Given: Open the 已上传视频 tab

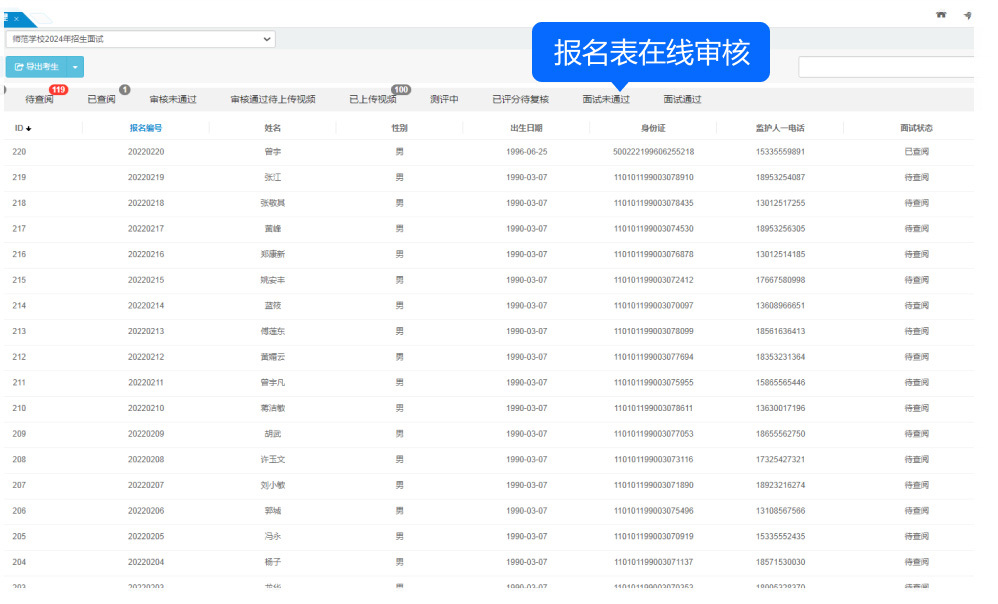Looking at the screenshot, I should tap(372, 99).
